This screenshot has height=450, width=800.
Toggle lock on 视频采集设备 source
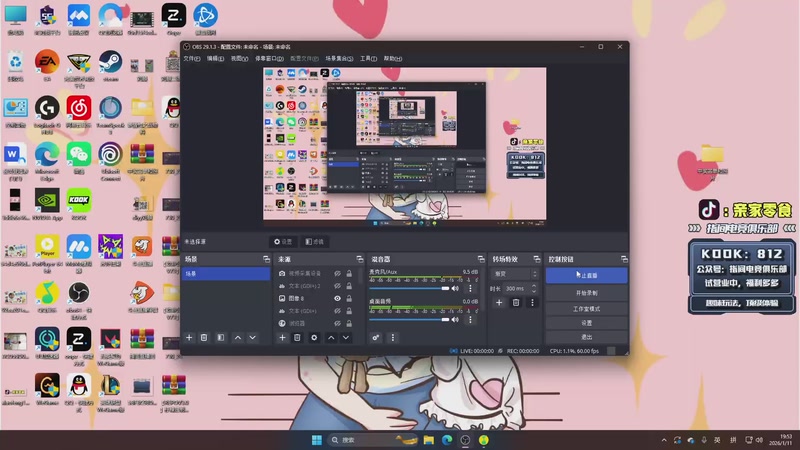coord(349,273)
